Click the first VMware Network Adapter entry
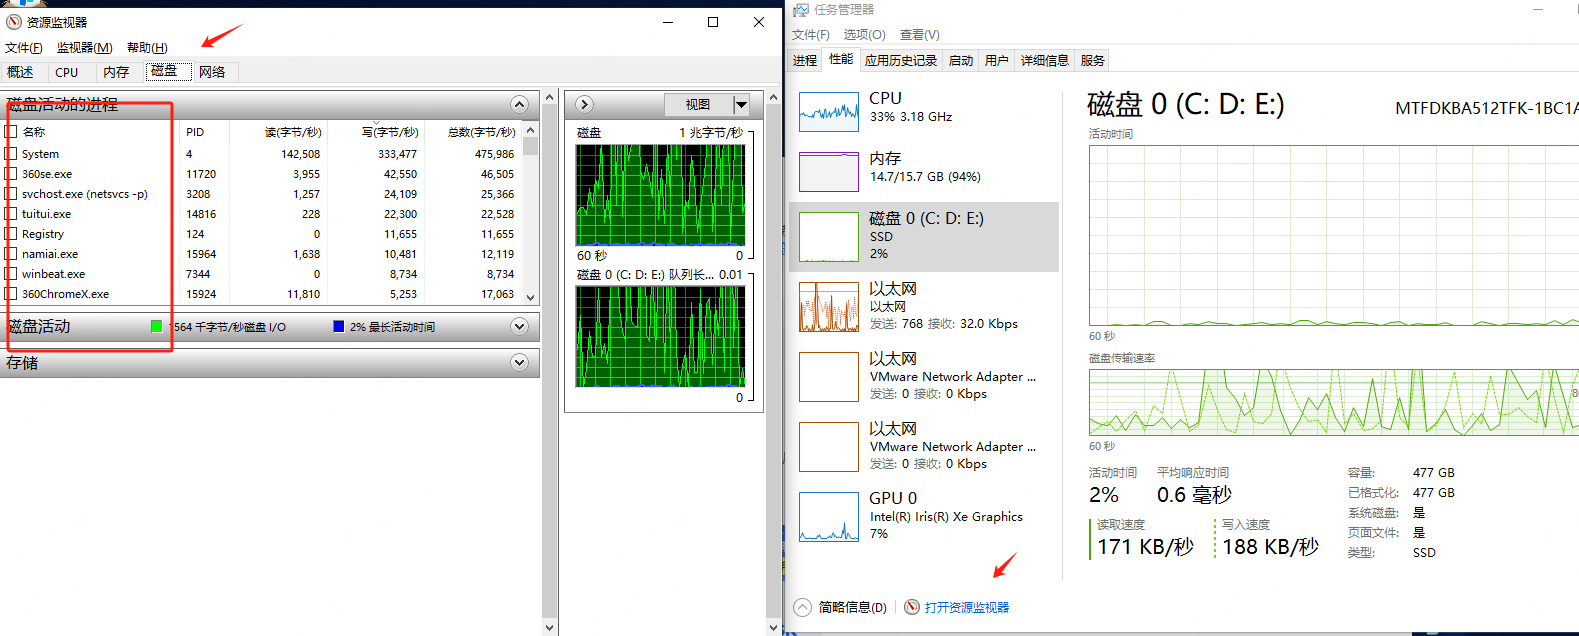 pos(924,376)
